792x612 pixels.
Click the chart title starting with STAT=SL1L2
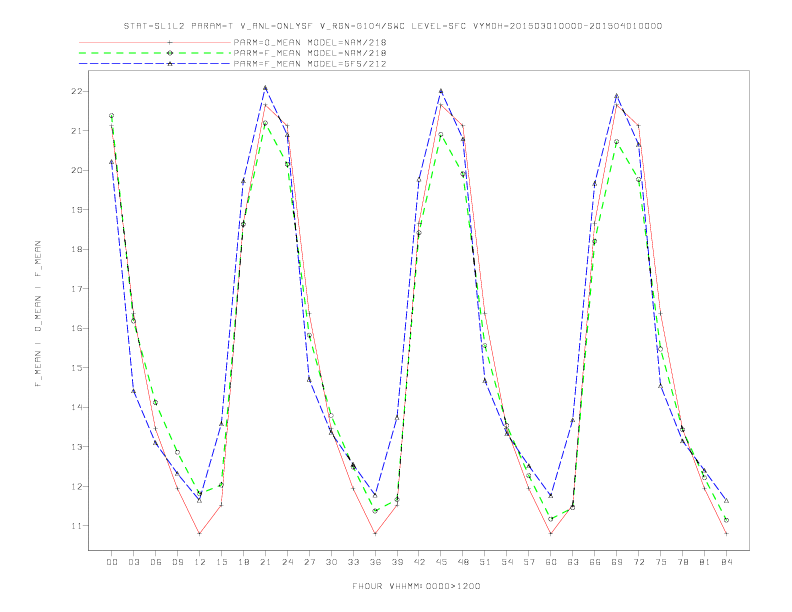tap(393, 26)
